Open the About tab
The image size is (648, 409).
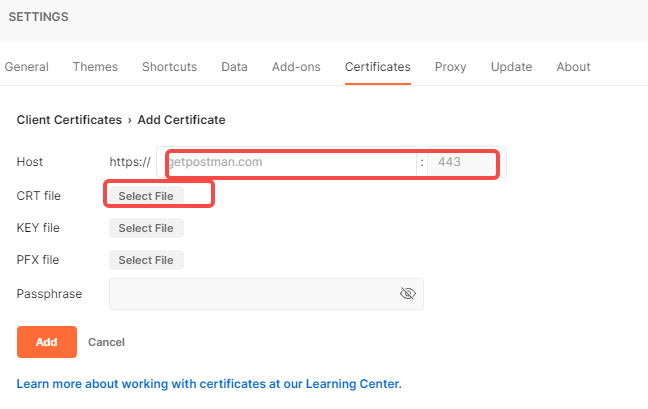(x=573, y=67)
